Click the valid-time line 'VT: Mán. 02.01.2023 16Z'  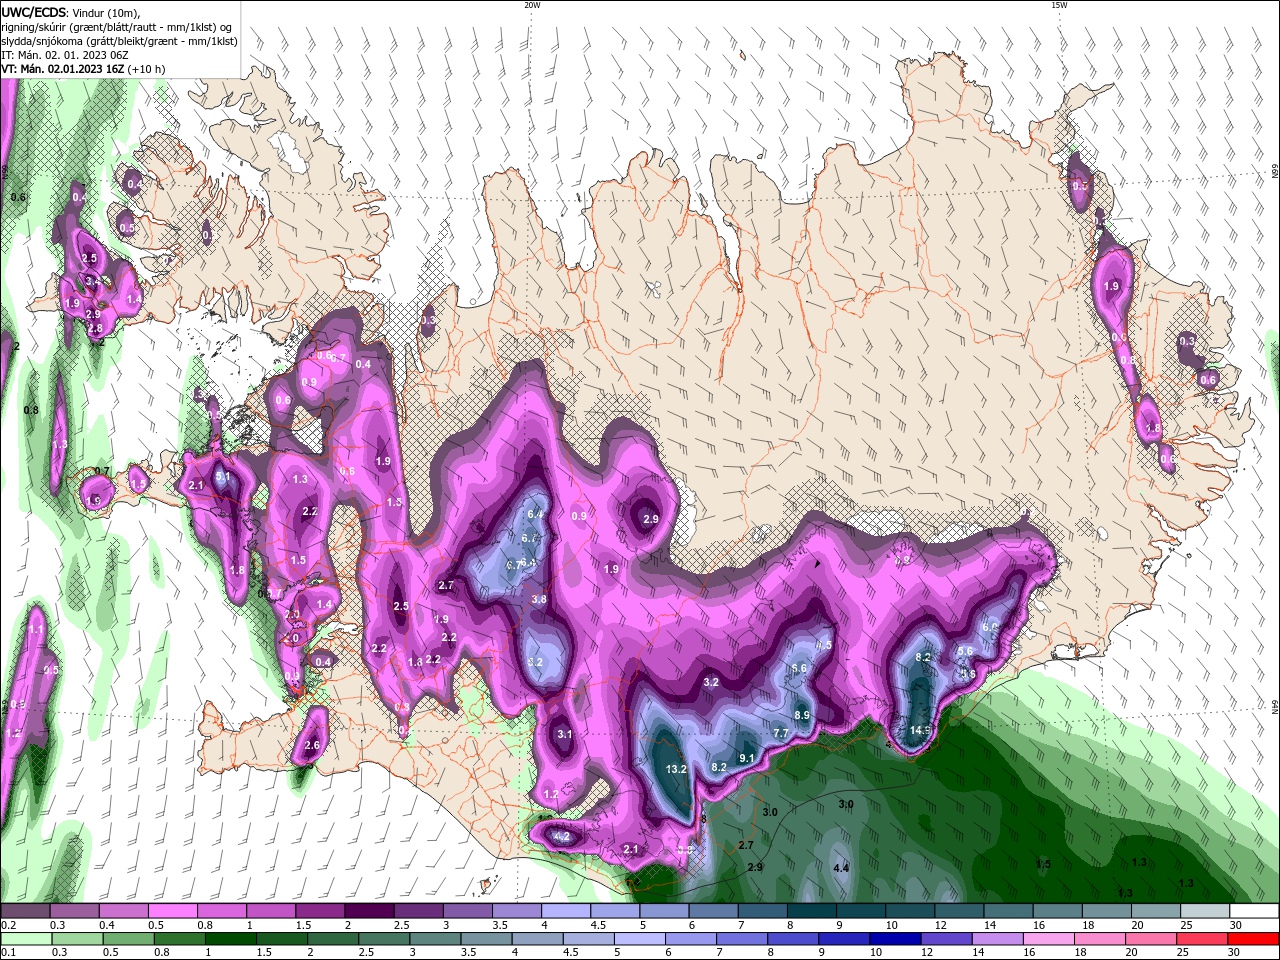point(63,69)
